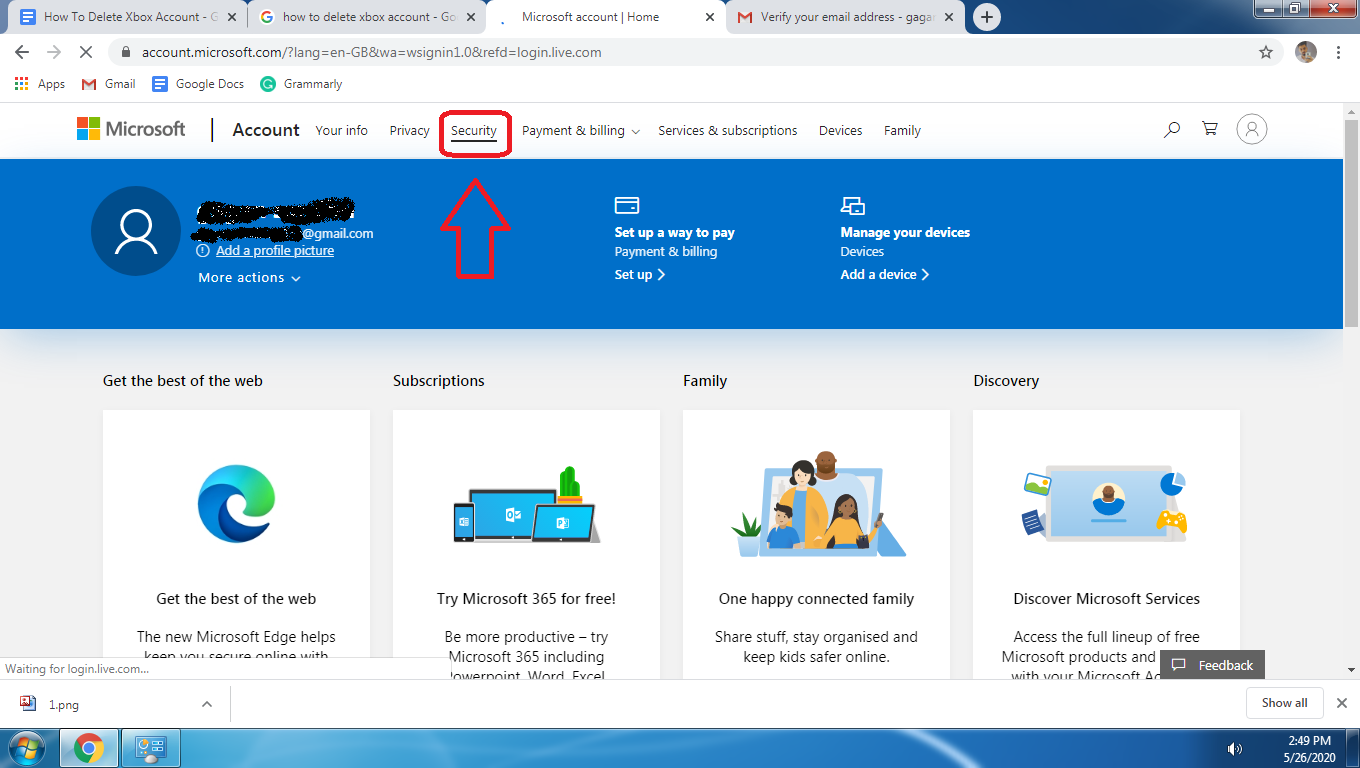This screenshot has height=768, width=1360.
Task: Open the Google Docs bookmark
Action: pyautogui.click(x=198, y=84)
